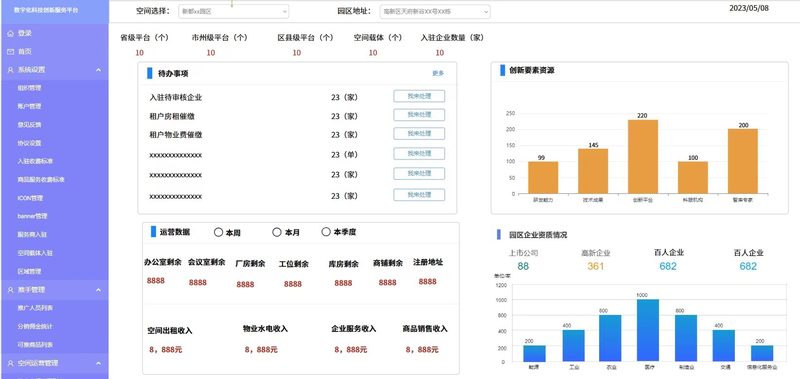Click the 200 bar for 智库专家
Image resolution: width=800 pixels, height=379 pixels.
click(x=743, y=161)
